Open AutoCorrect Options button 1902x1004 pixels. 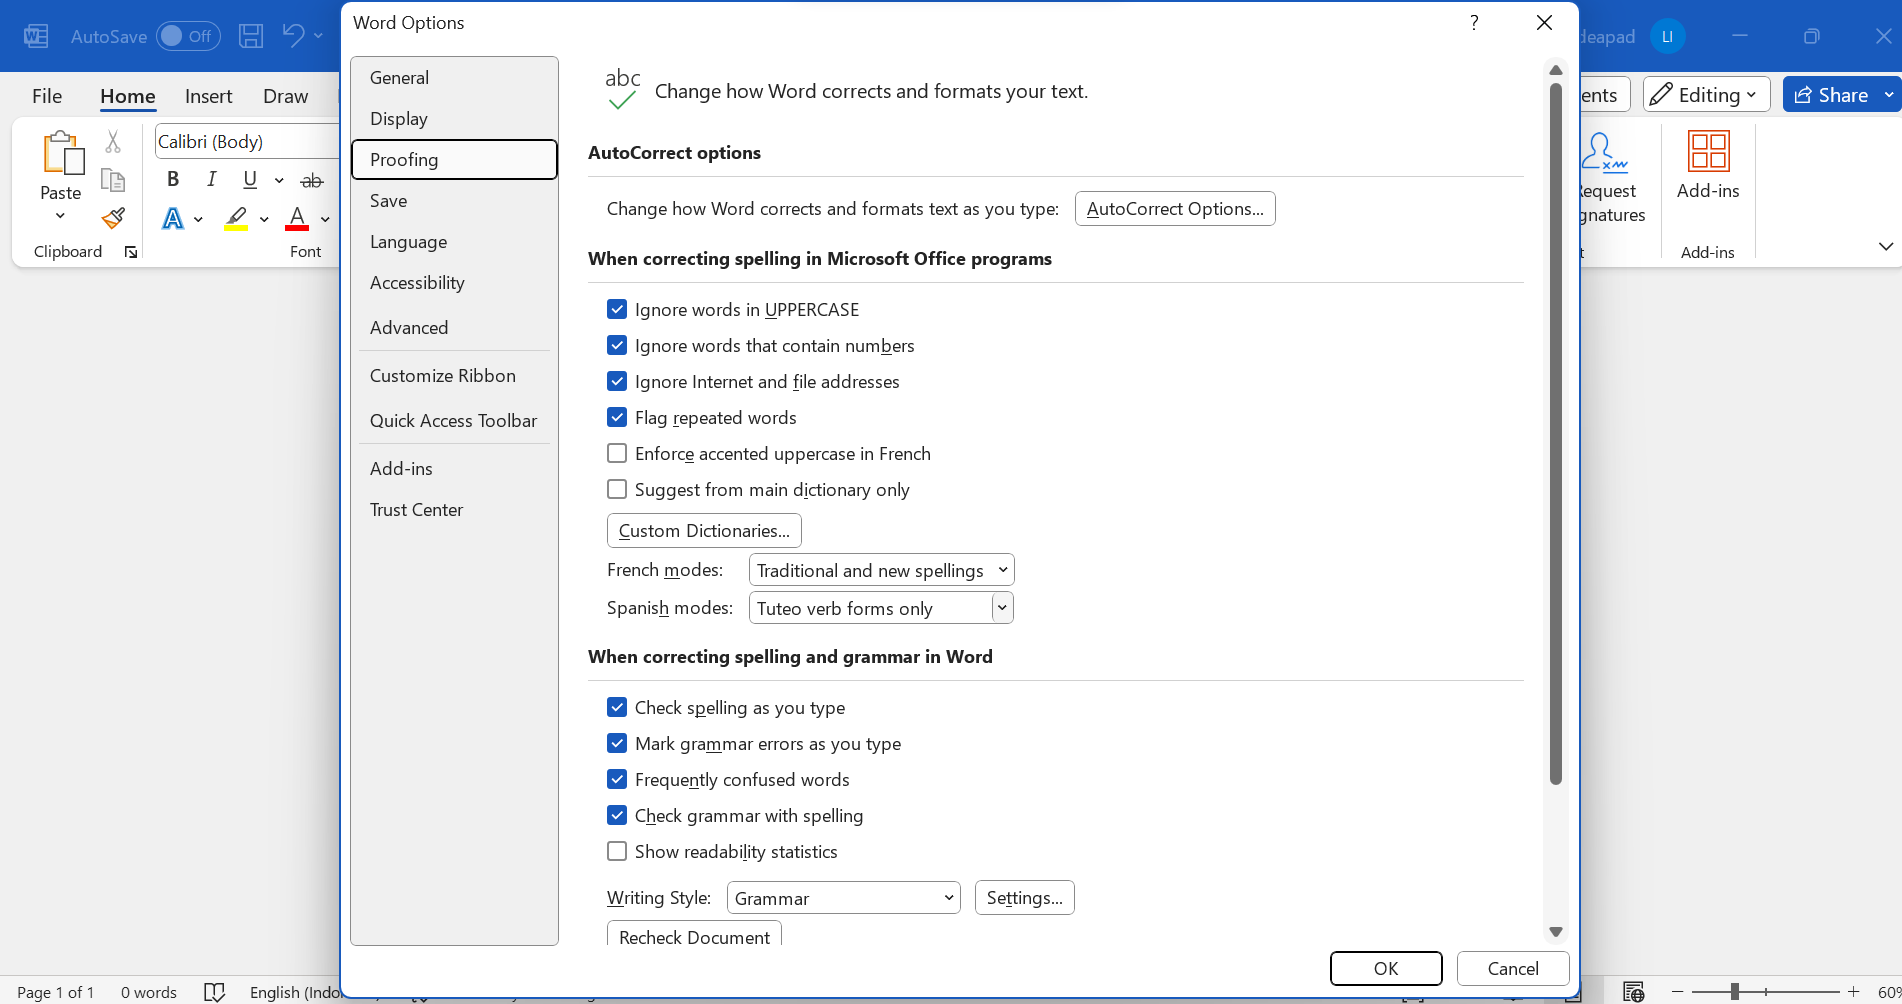coord(1174,209)
